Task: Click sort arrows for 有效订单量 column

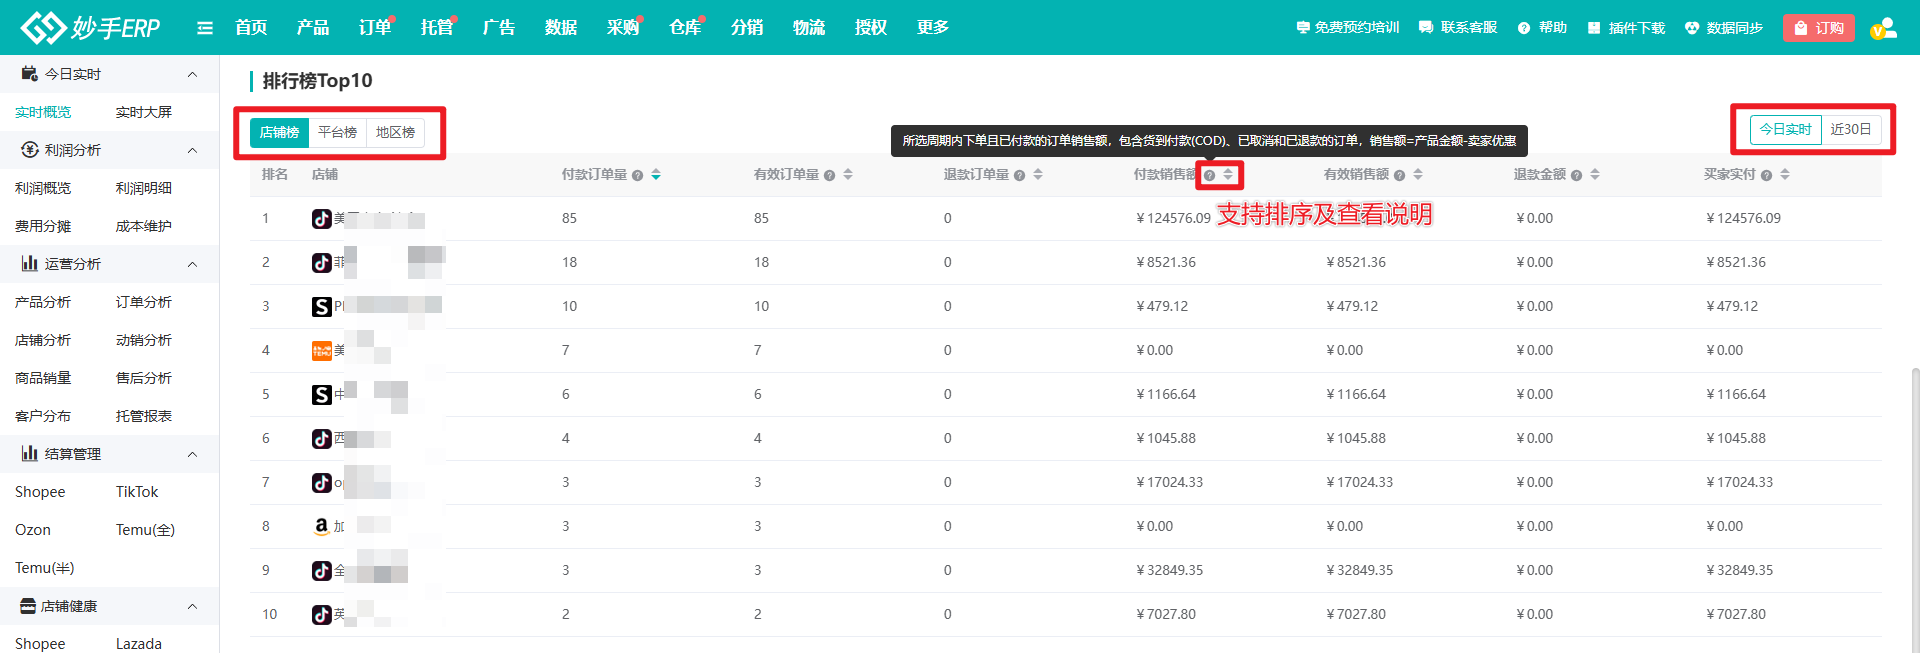Action: click(x=848, y=175)
